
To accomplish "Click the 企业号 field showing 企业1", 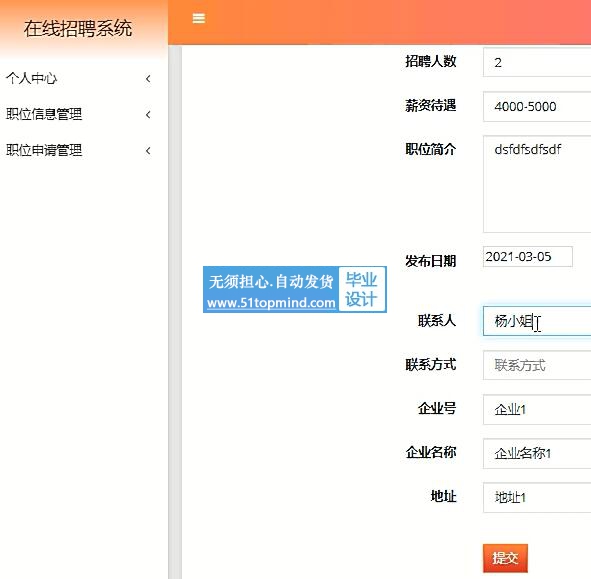I will (537, 409).
